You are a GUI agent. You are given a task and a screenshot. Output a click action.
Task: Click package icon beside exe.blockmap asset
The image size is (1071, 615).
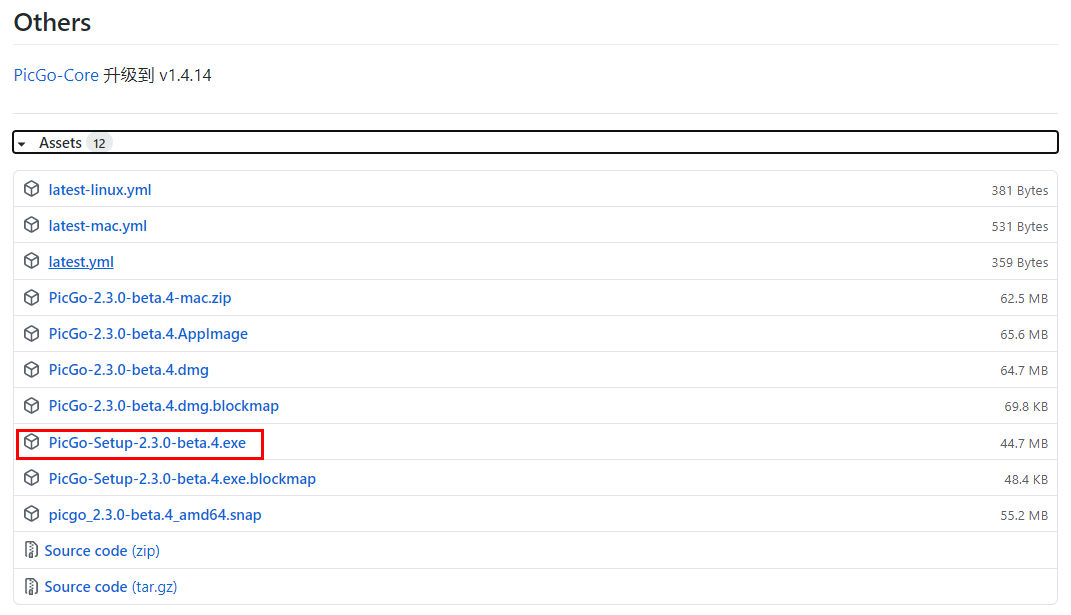pos(31,478)
